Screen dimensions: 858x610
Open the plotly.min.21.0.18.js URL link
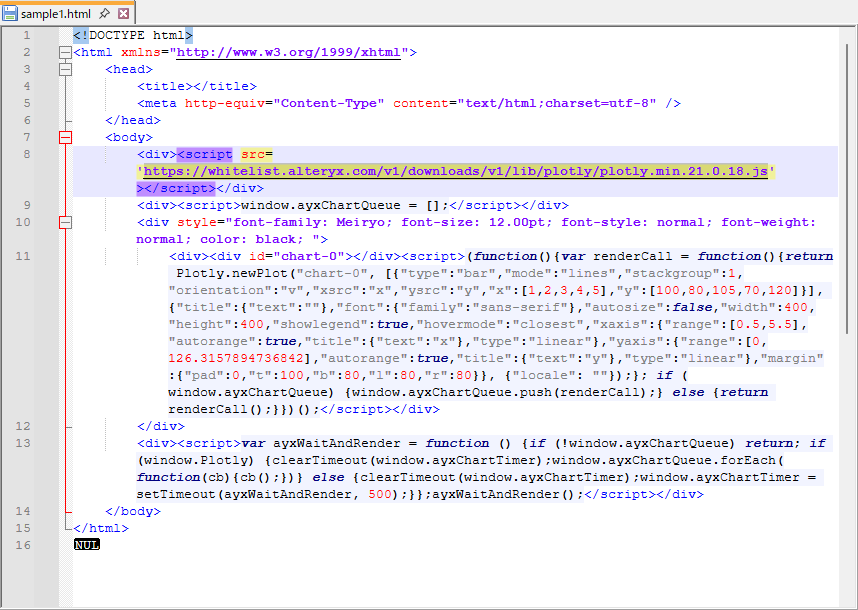455,171
